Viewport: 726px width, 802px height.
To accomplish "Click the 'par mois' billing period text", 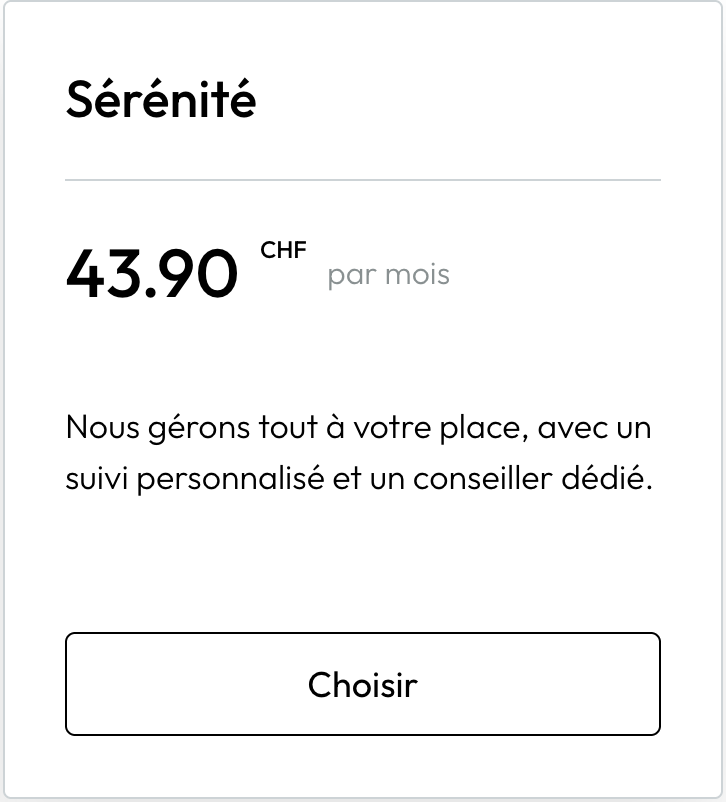I will [x=388, y=275].
